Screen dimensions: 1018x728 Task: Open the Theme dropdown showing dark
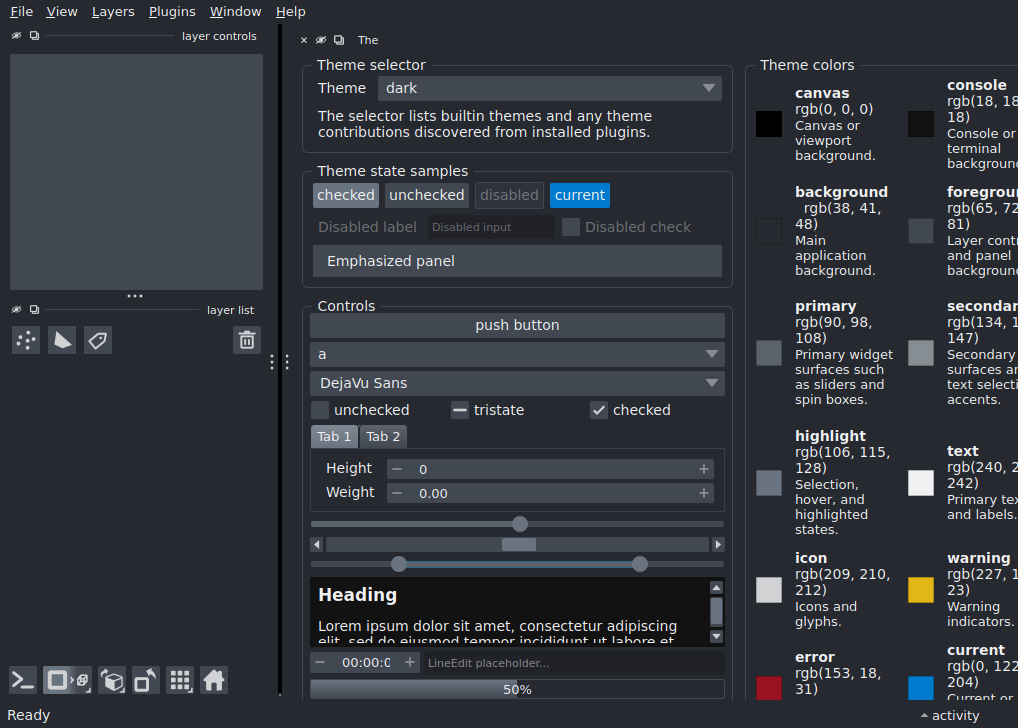pos(549,88)
